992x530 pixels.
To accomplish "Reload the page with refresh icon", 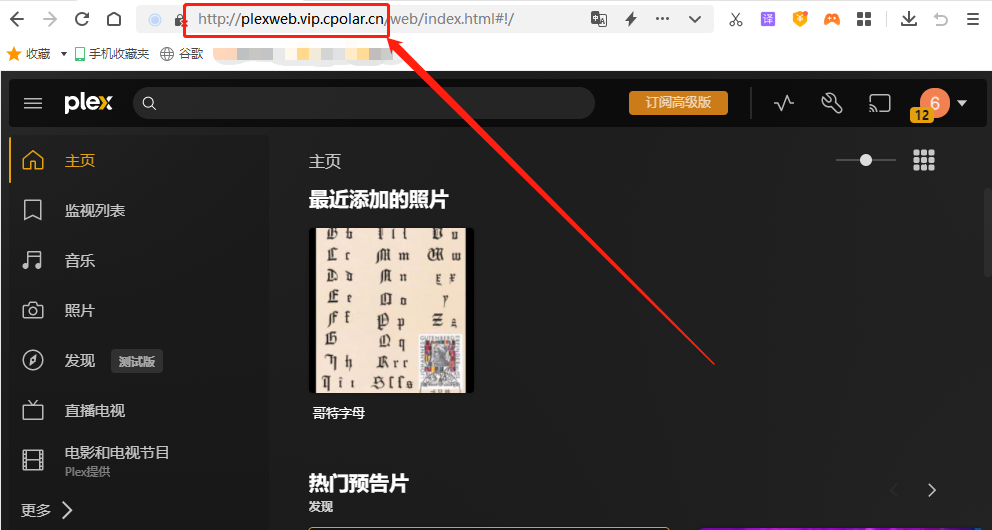I will 82,20.
